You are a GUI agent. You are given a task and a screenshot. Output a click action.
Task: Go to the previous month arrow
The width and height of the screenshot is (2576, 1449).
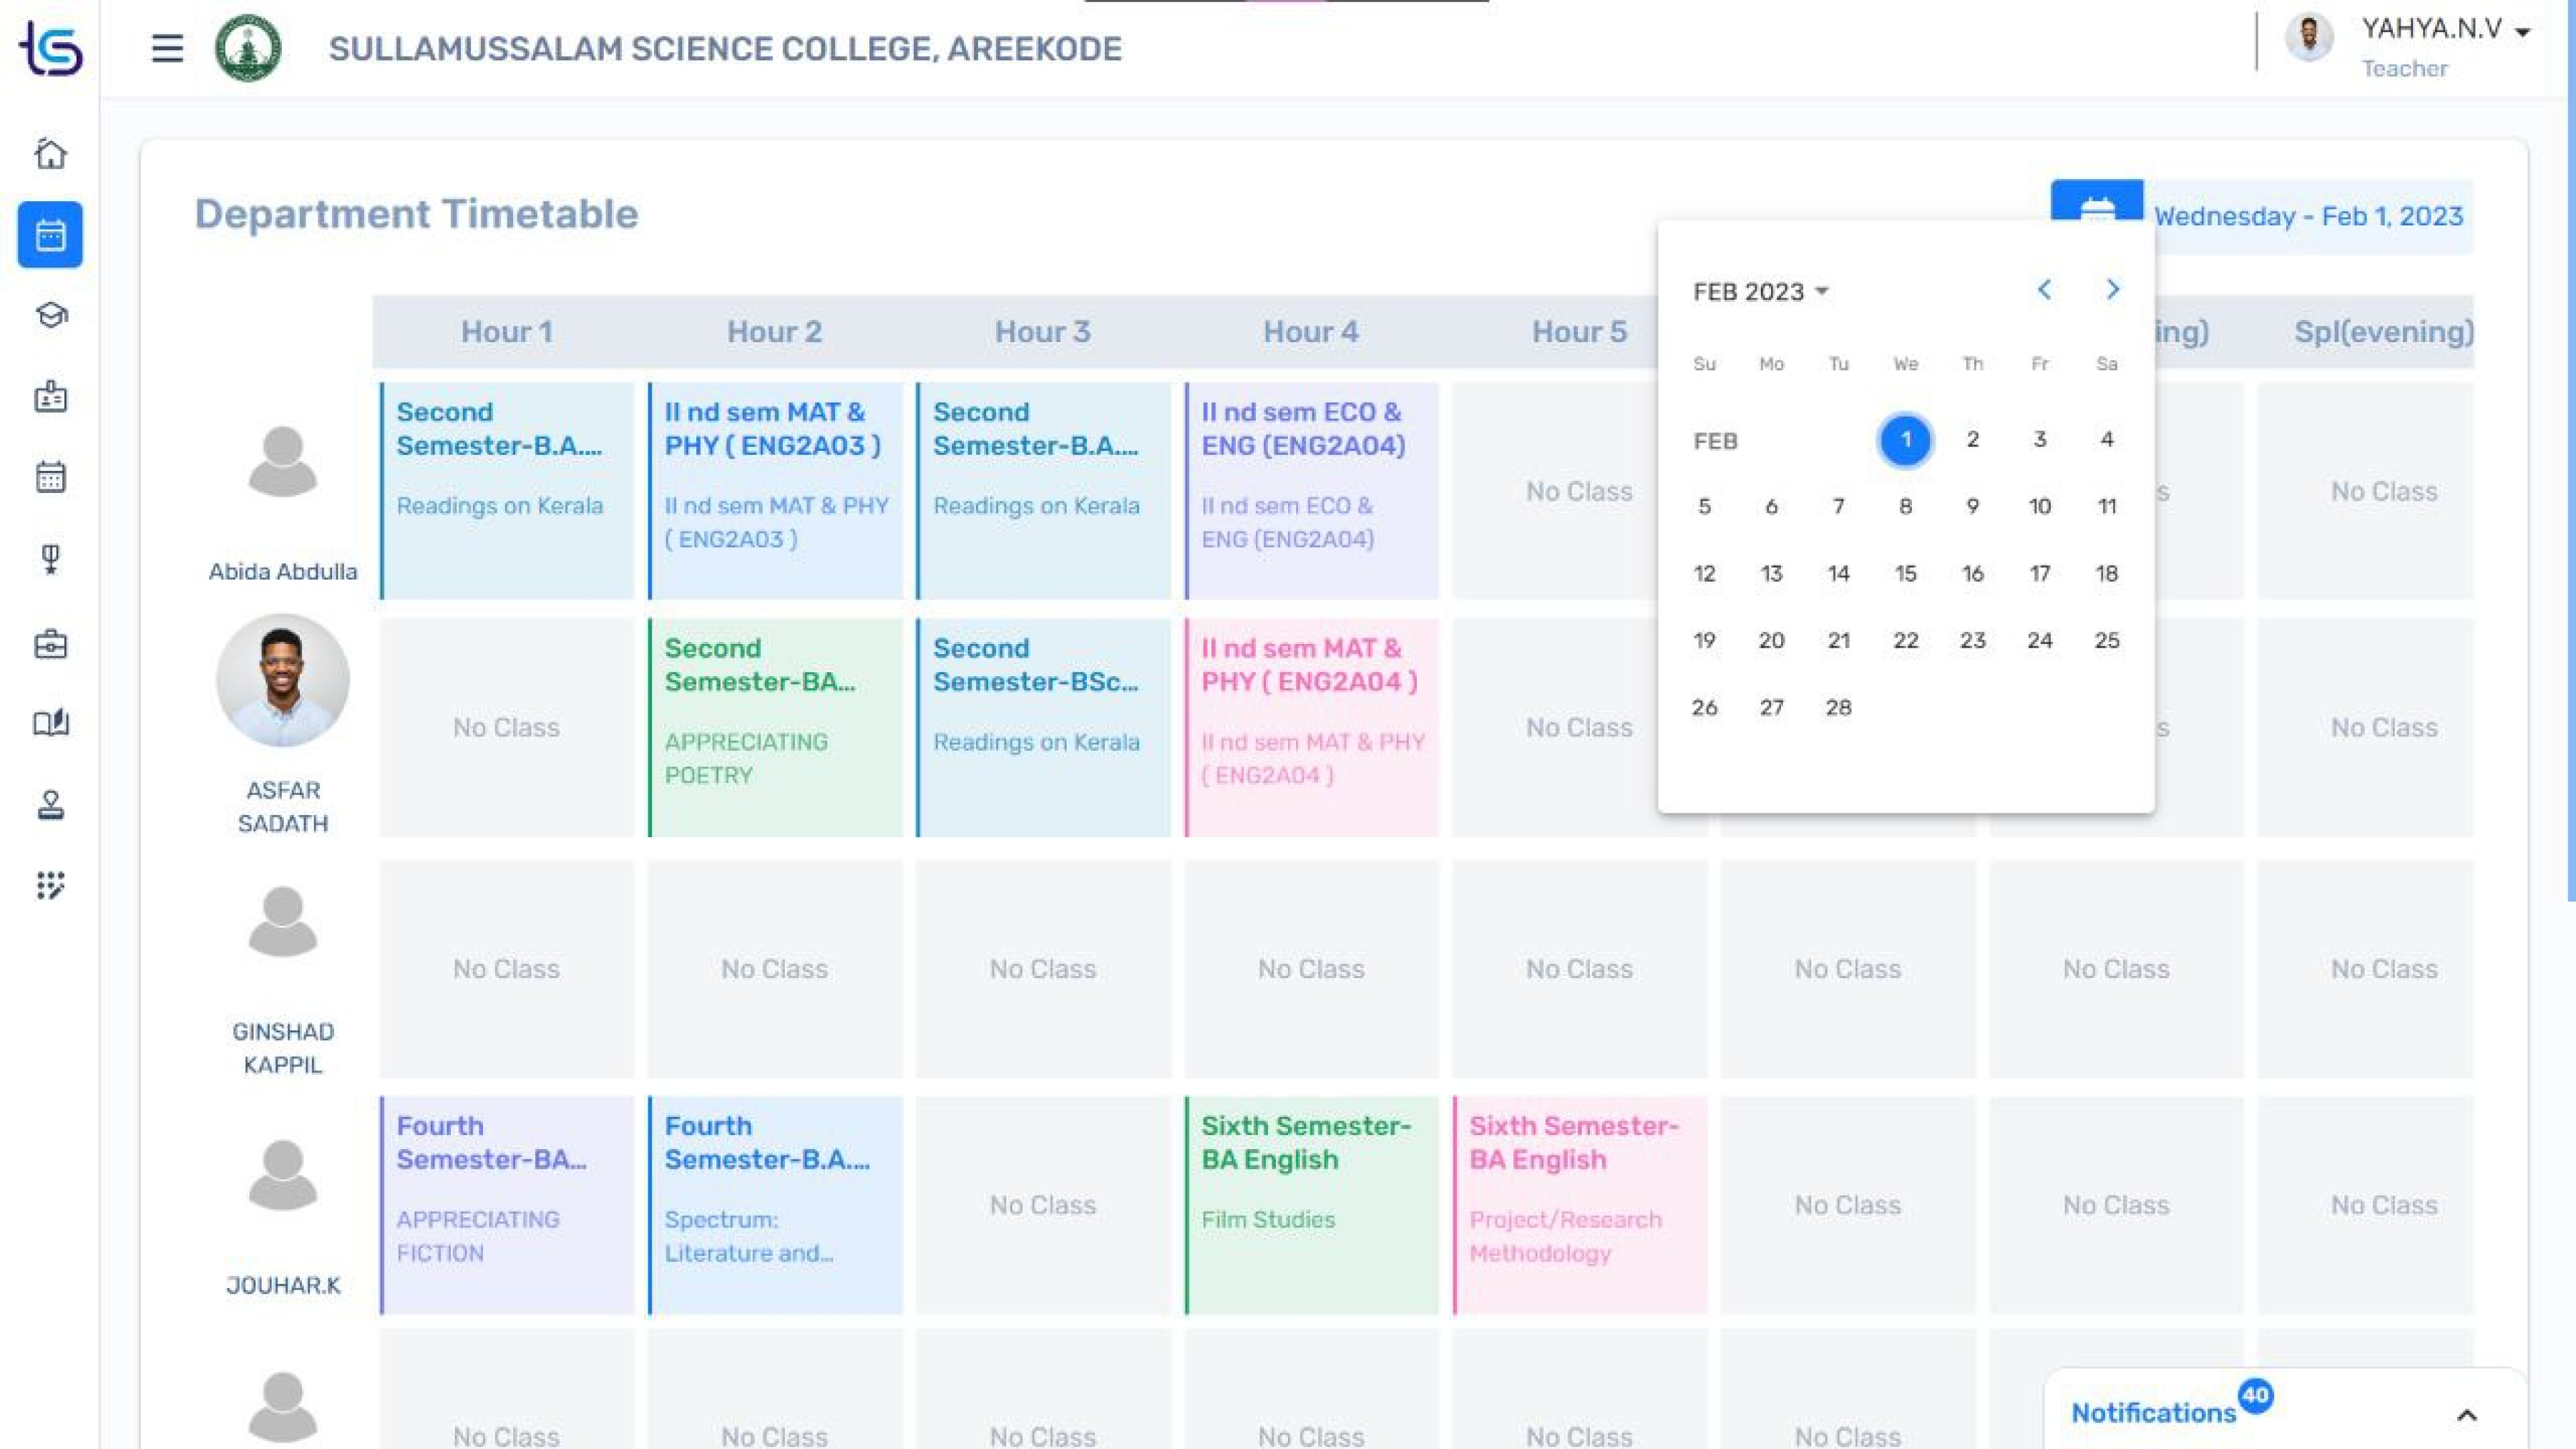[x=2044, y=290]
